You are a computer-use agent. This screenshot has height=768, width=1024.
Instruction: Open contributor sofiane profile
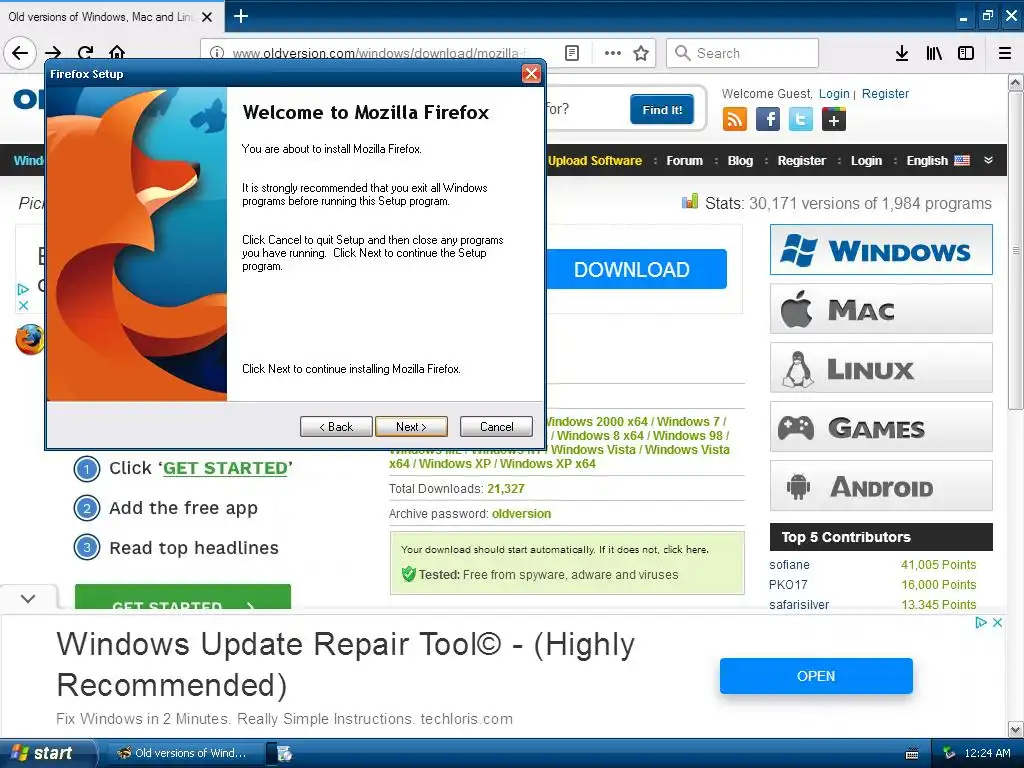coord(789,565)
